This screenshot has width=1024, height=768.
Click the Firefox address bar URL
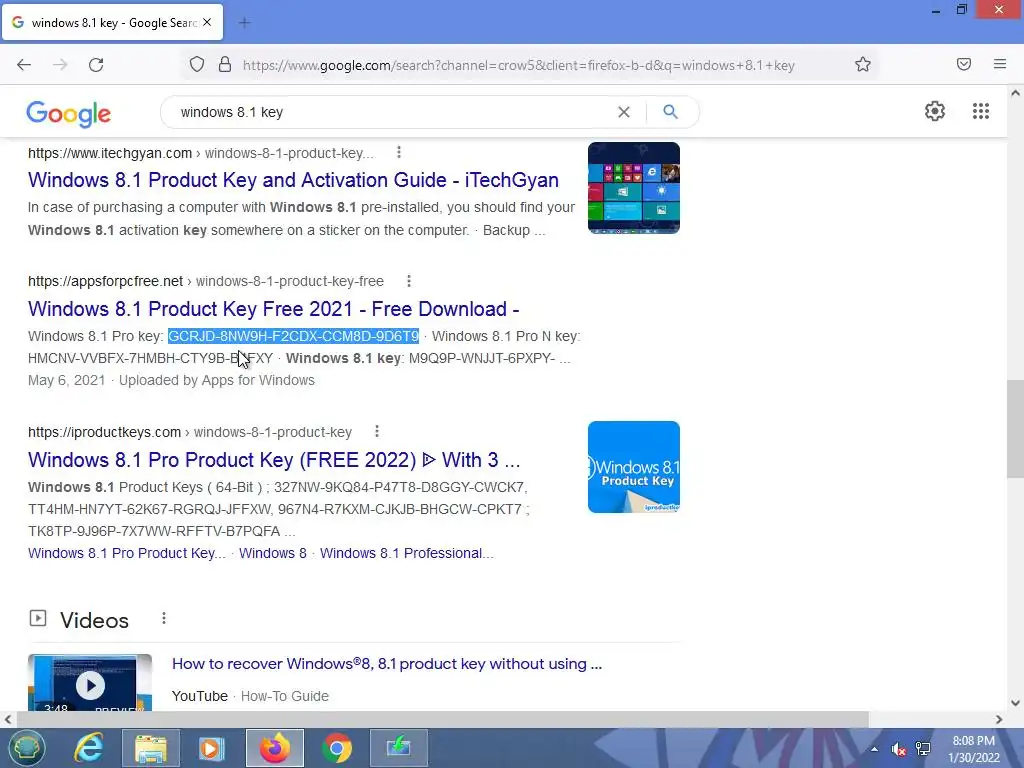click(x=519, y=65)
